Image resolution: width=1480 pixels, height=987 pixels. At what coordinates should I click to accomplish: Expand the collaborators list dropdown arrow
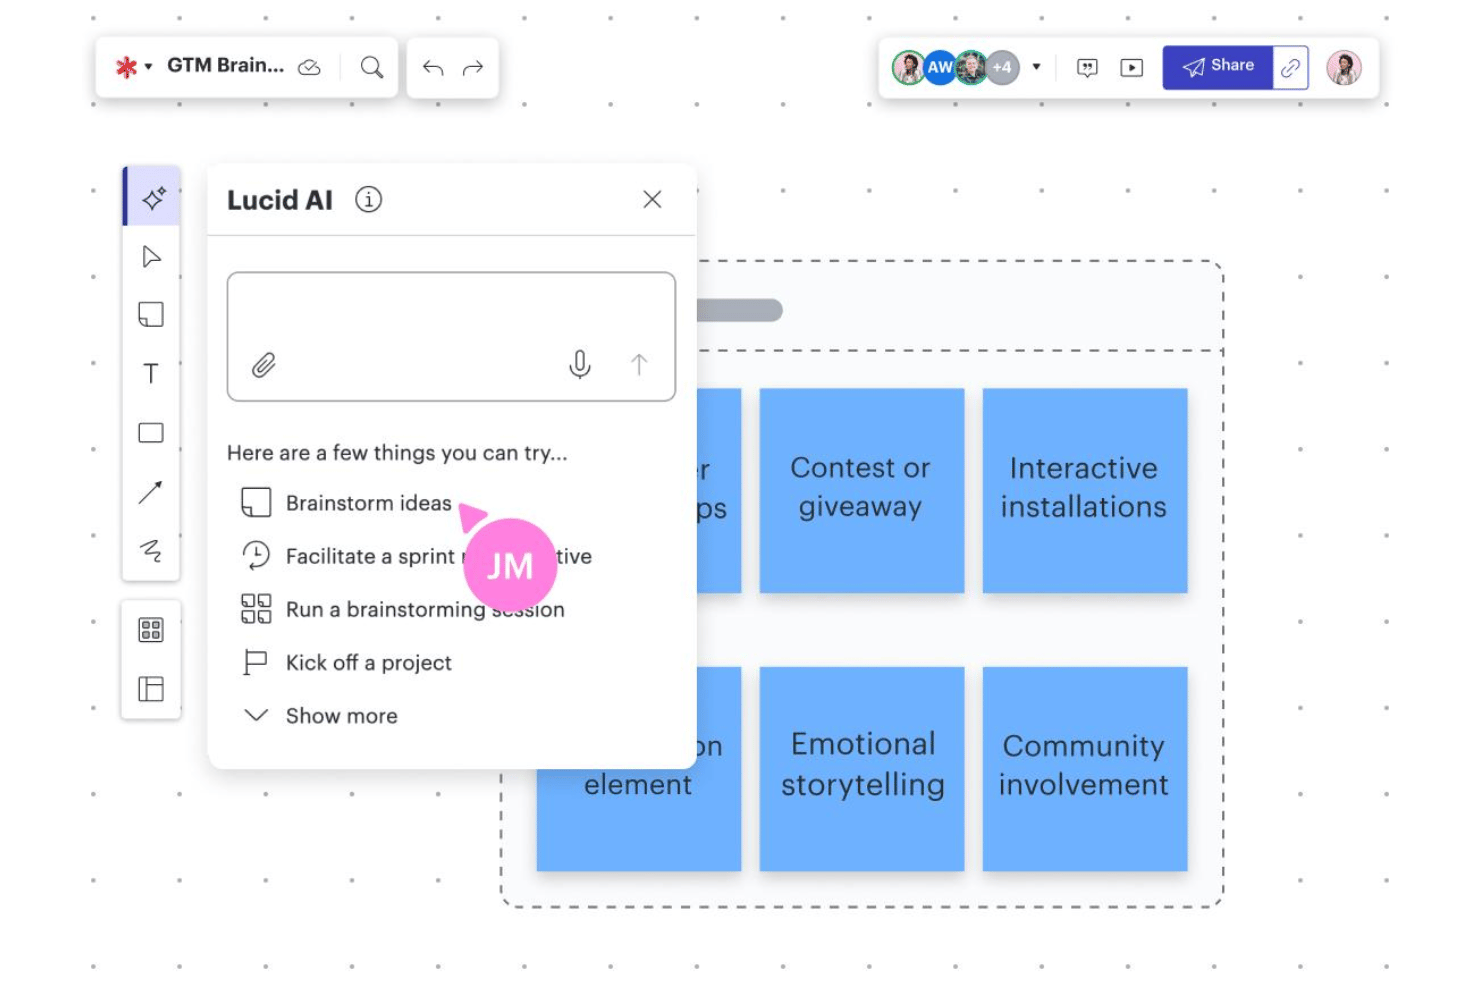1036,67
